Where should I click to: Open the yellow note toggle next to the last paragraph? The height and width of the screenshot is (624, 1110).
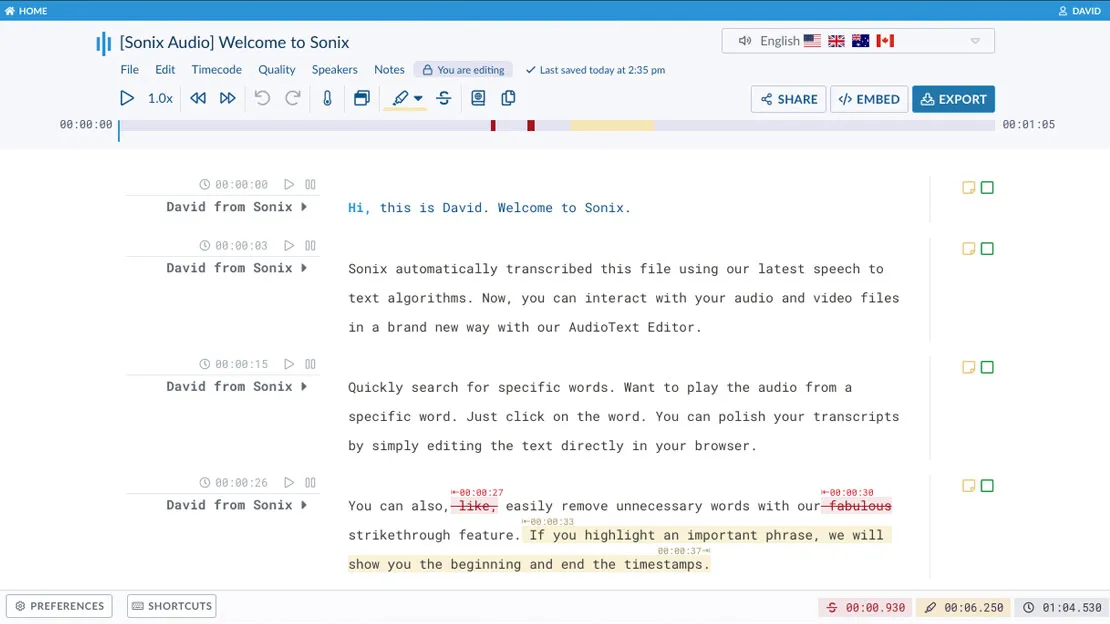coord(968,485)
